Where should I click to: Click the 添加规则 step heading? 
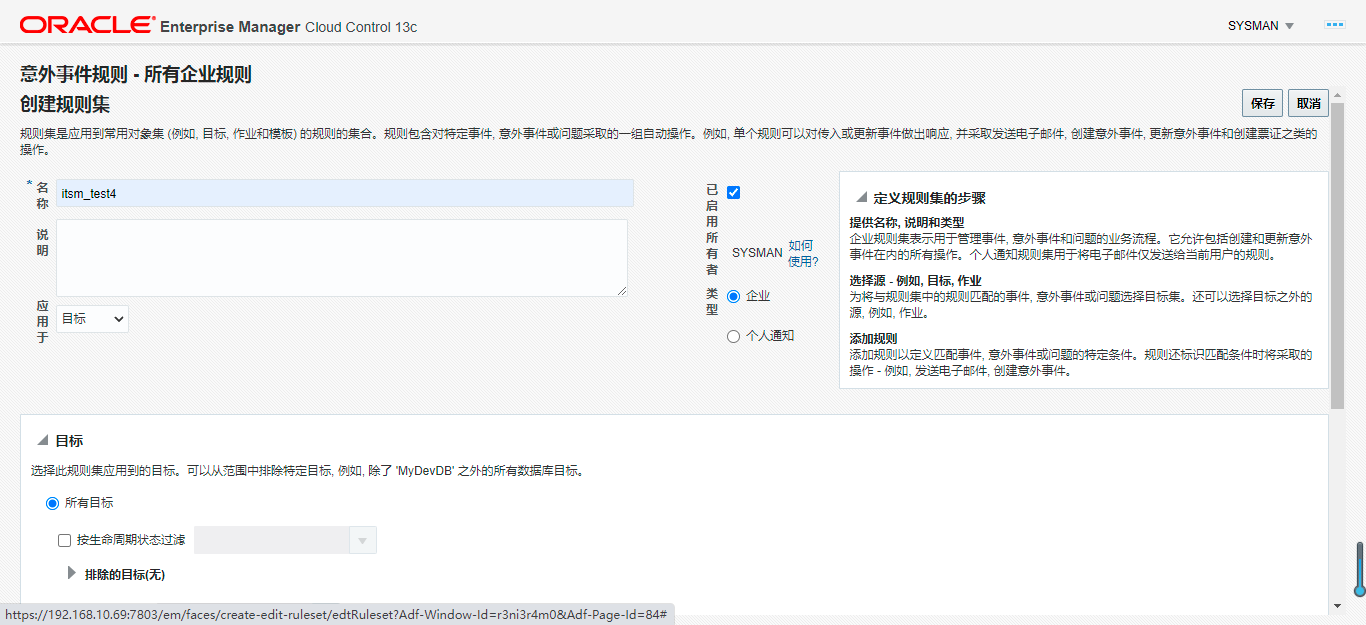click(x=874, y=339)
